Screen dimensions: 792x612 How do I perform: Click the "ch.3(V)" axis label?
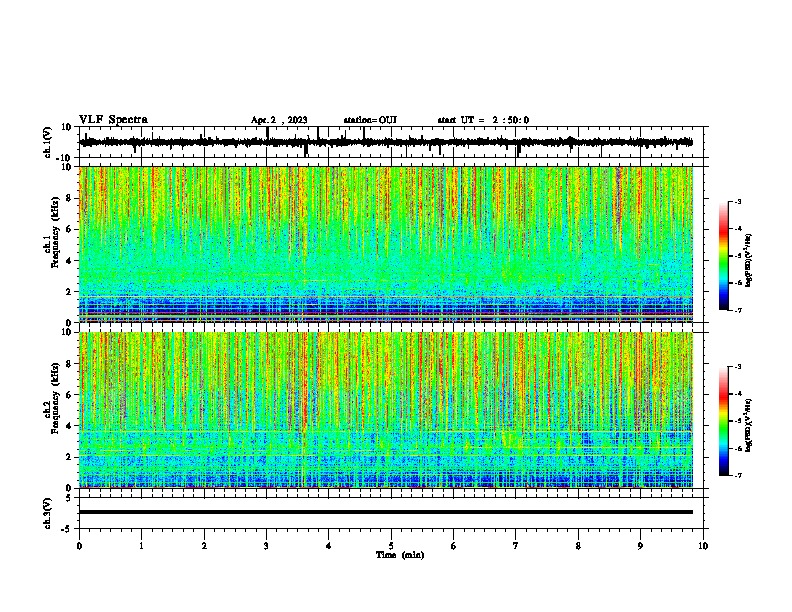[x=48, y=513]
